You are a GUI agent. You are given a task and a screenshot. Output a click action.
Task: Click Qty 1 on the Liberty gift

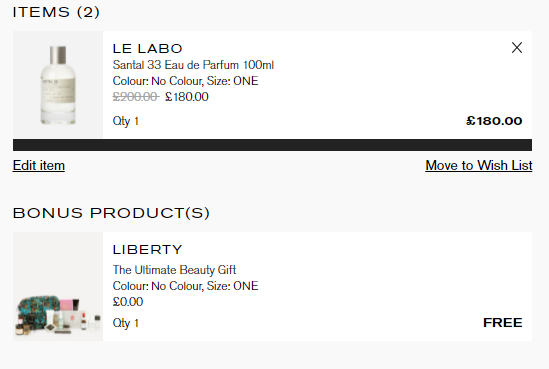click(126, 323)
